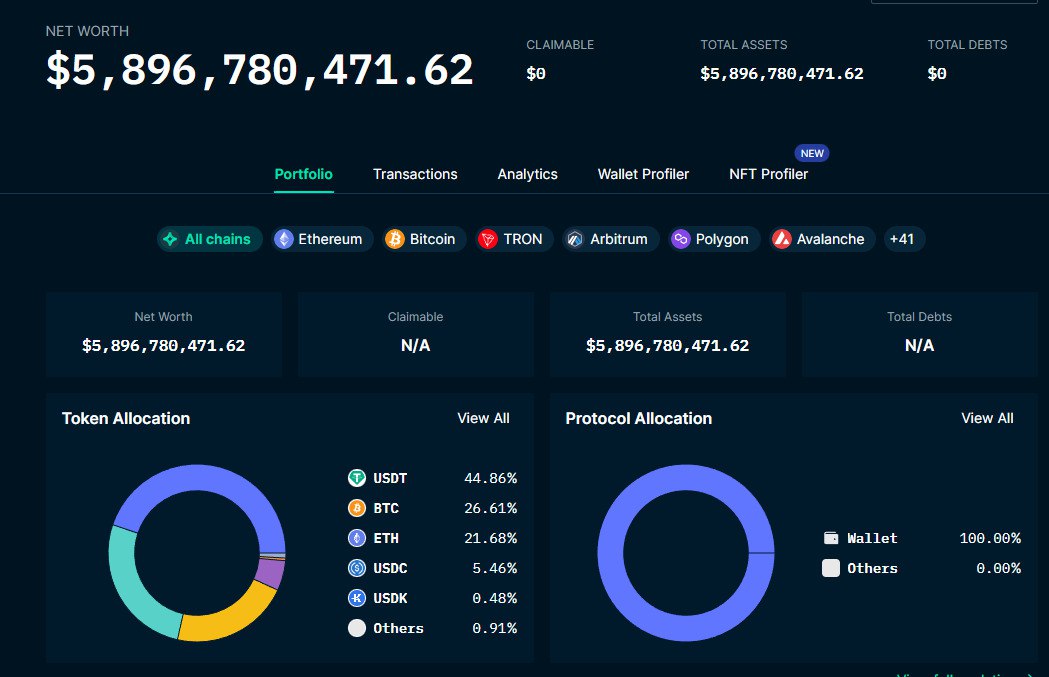Click the Net Worth summary card
1049x677 pixels.
click(164, 334)
